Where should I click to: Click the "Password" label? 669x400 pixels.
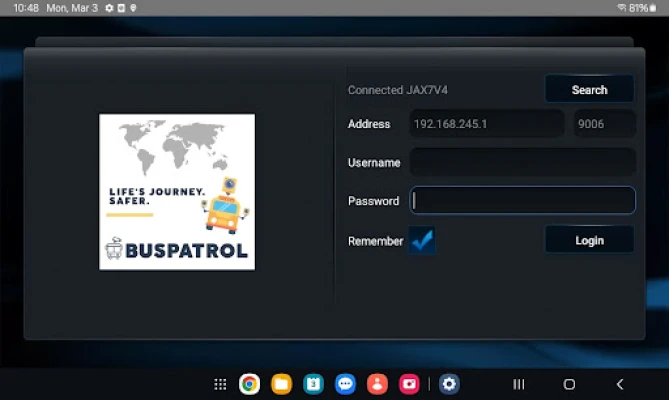(x=373, y=201)
